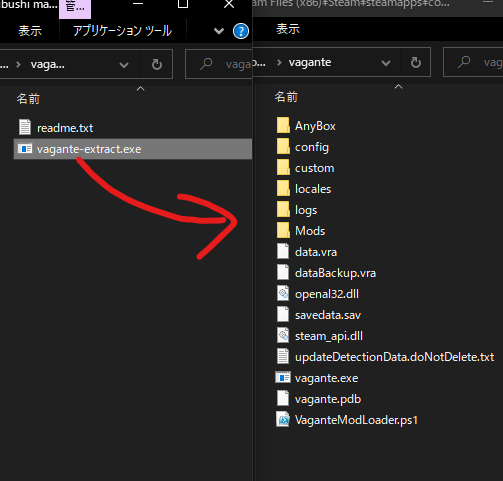Open Help via the blue question mark icon
This screenshot has height=481, width=503.
[x=241, y=31]
